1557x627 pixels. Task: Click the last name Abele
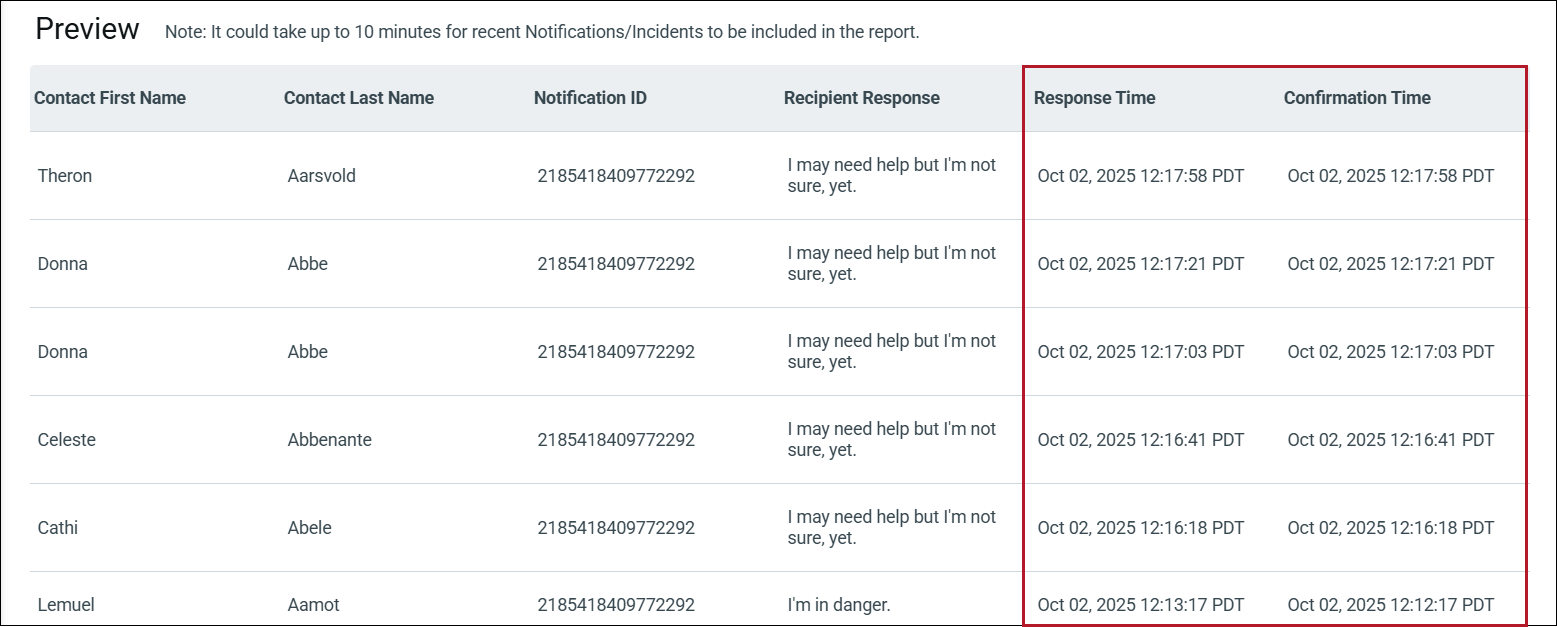click(x=309, y=528)
